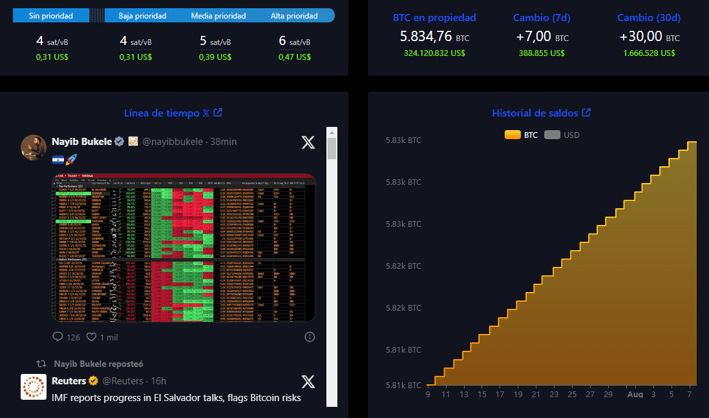Image resolution: width=709 pixels, height=418 pixels.
Task: Select the Alta prioridad fee tier
Action: coord(295,16)
